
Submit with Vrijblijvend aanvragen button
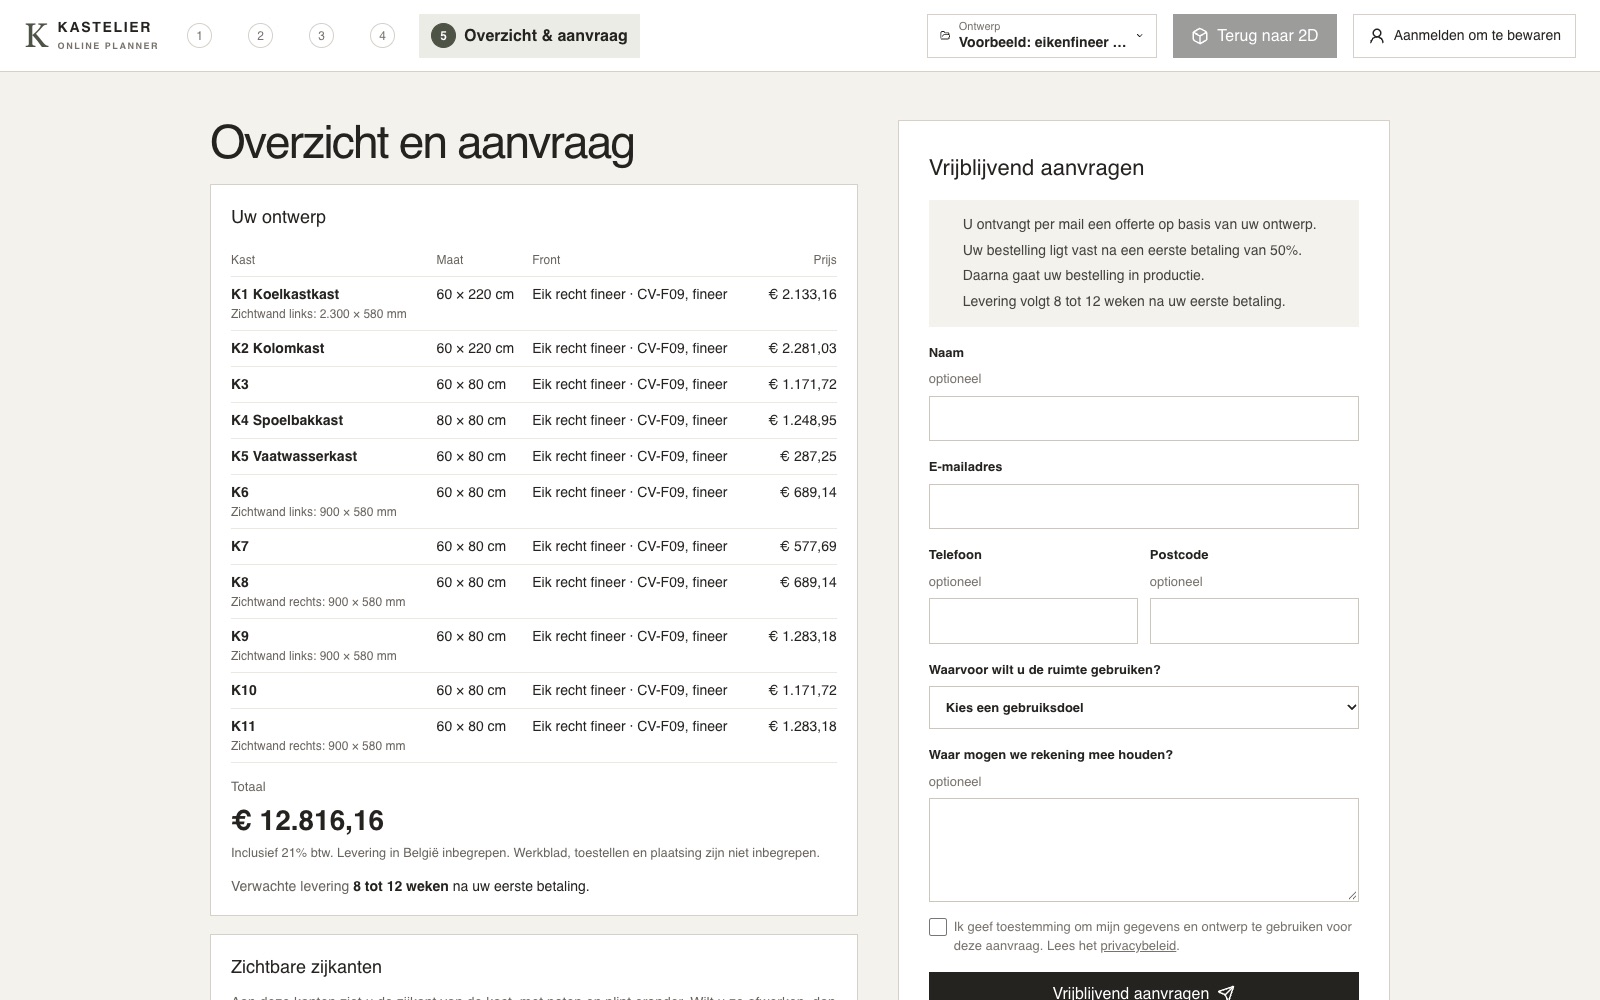(x=1143, y=987)
